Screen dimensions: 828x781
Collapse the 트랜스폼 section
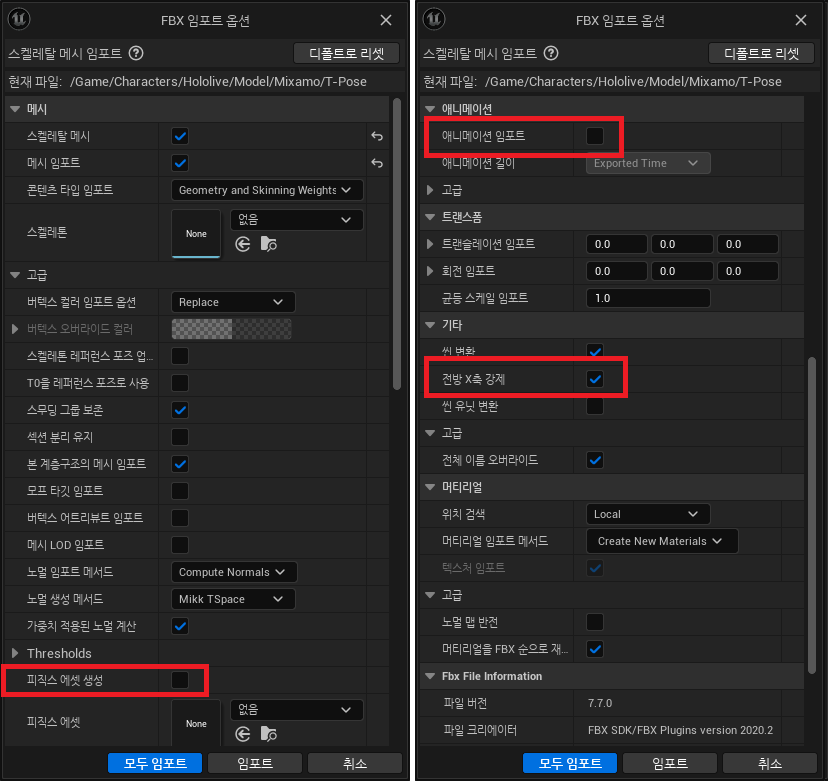click(430, 217)
